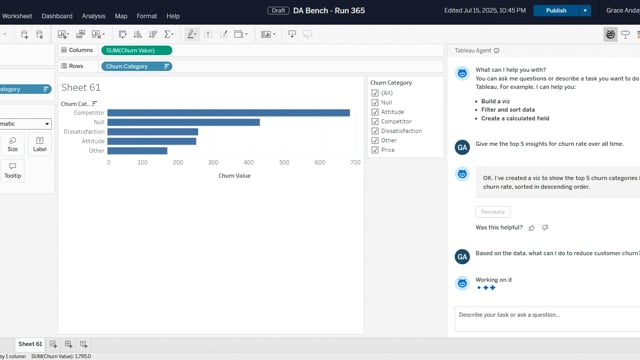The height and width of the screenshot is (360, 640).
Task: Open the Publish dropdown arrow
Action: pos(585,11)
